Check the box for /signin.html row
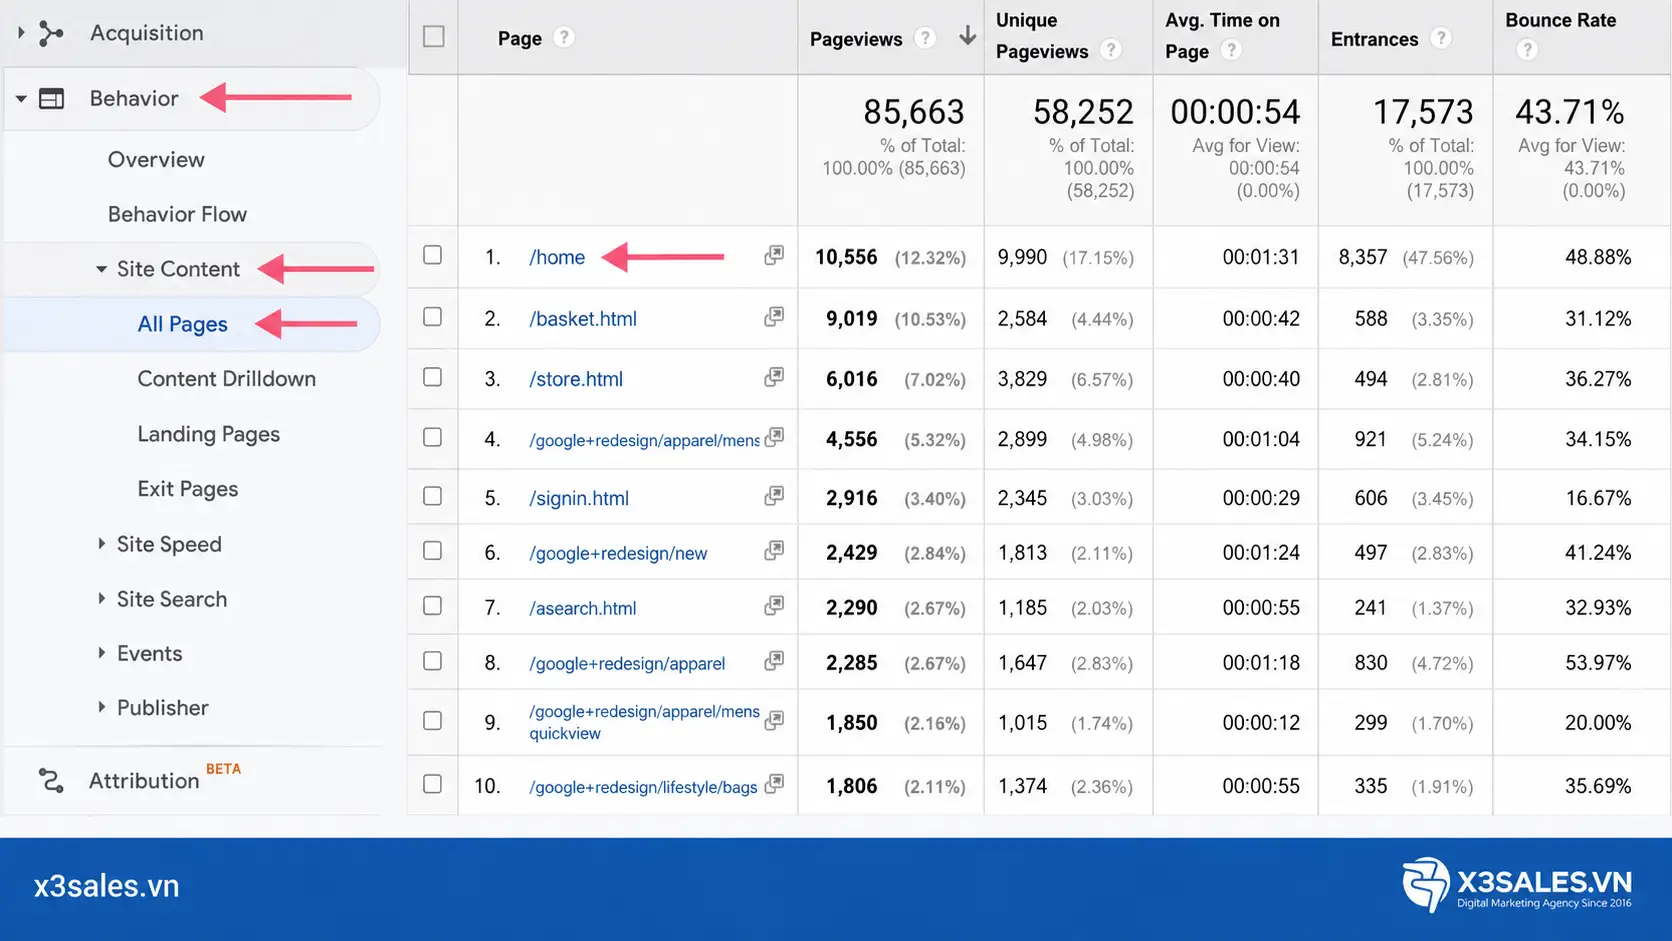This screenshot has height=941, width=1672. click(432, 496)
